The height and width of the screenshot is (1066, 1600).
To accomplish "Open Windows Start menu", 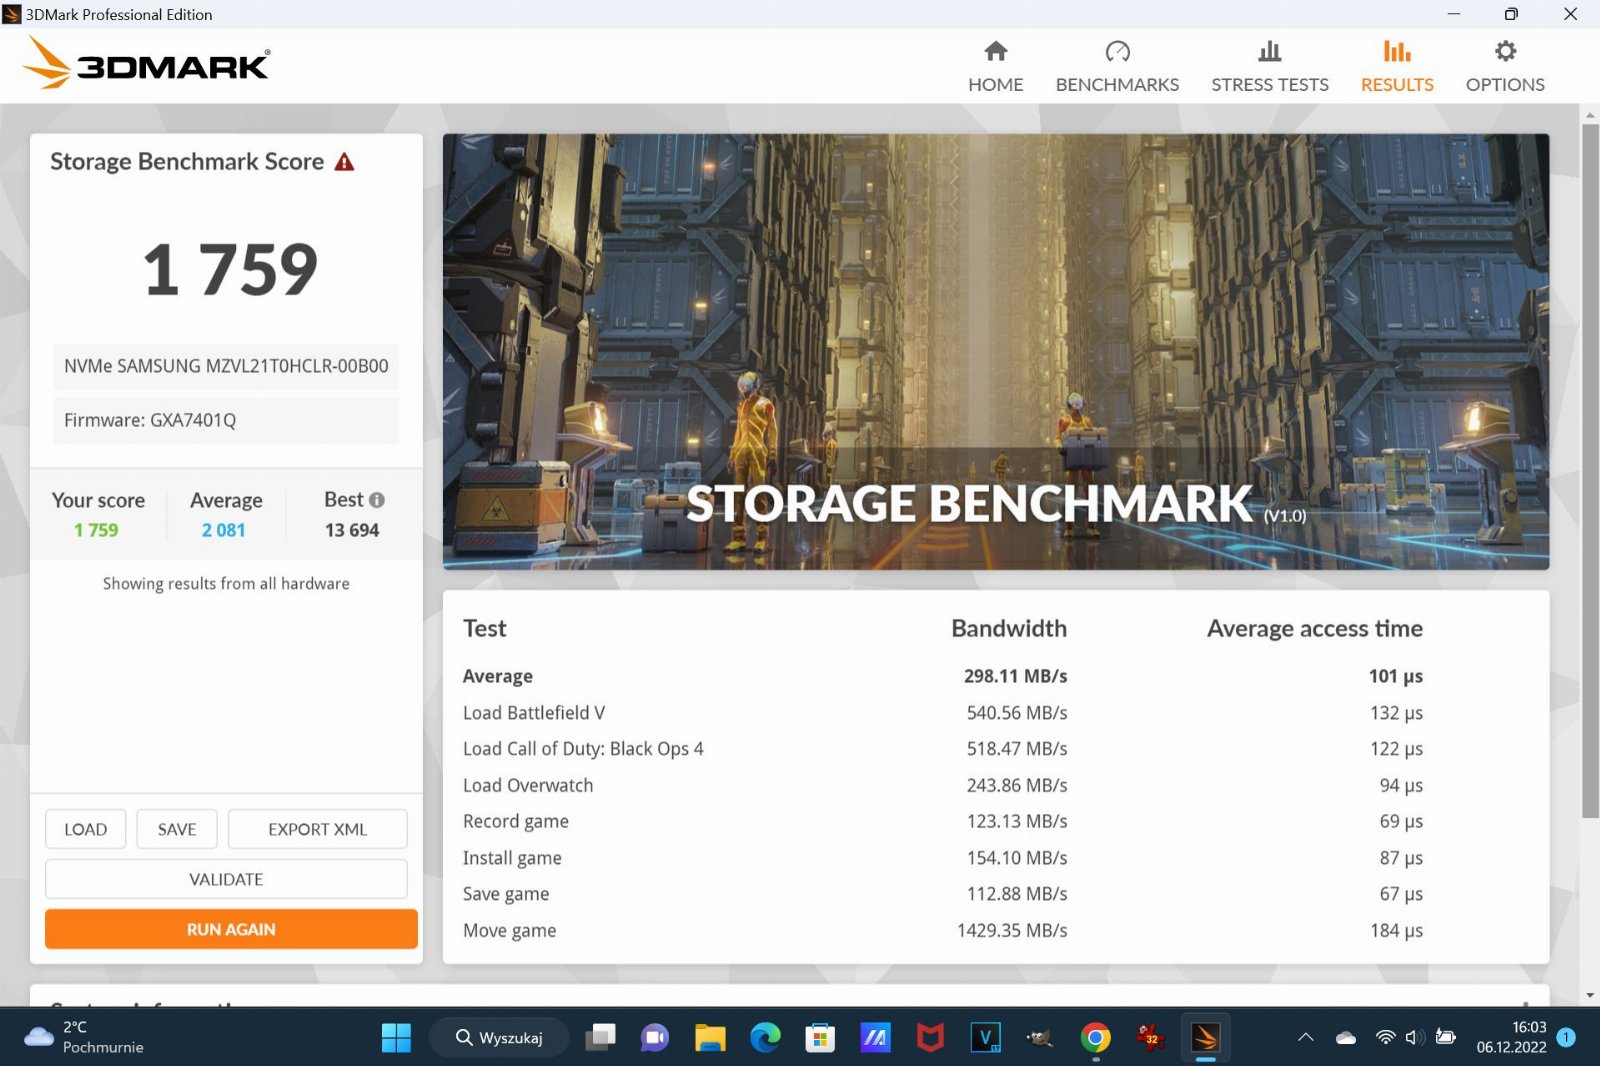I will (396, 1038).
